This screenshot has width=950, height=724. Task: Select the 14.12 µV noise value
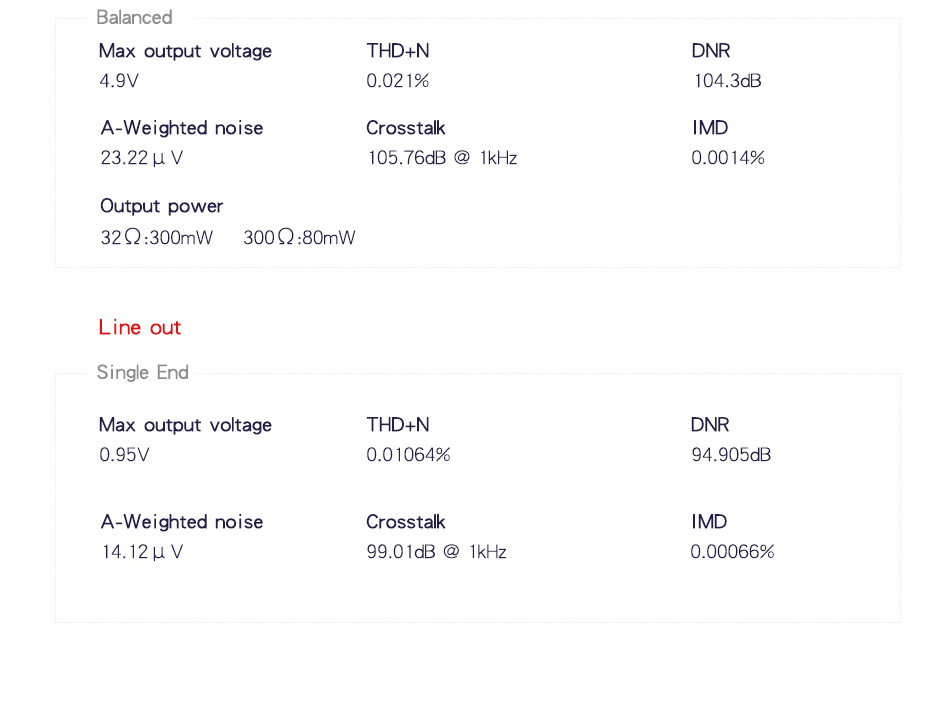(x=142, y=552)
